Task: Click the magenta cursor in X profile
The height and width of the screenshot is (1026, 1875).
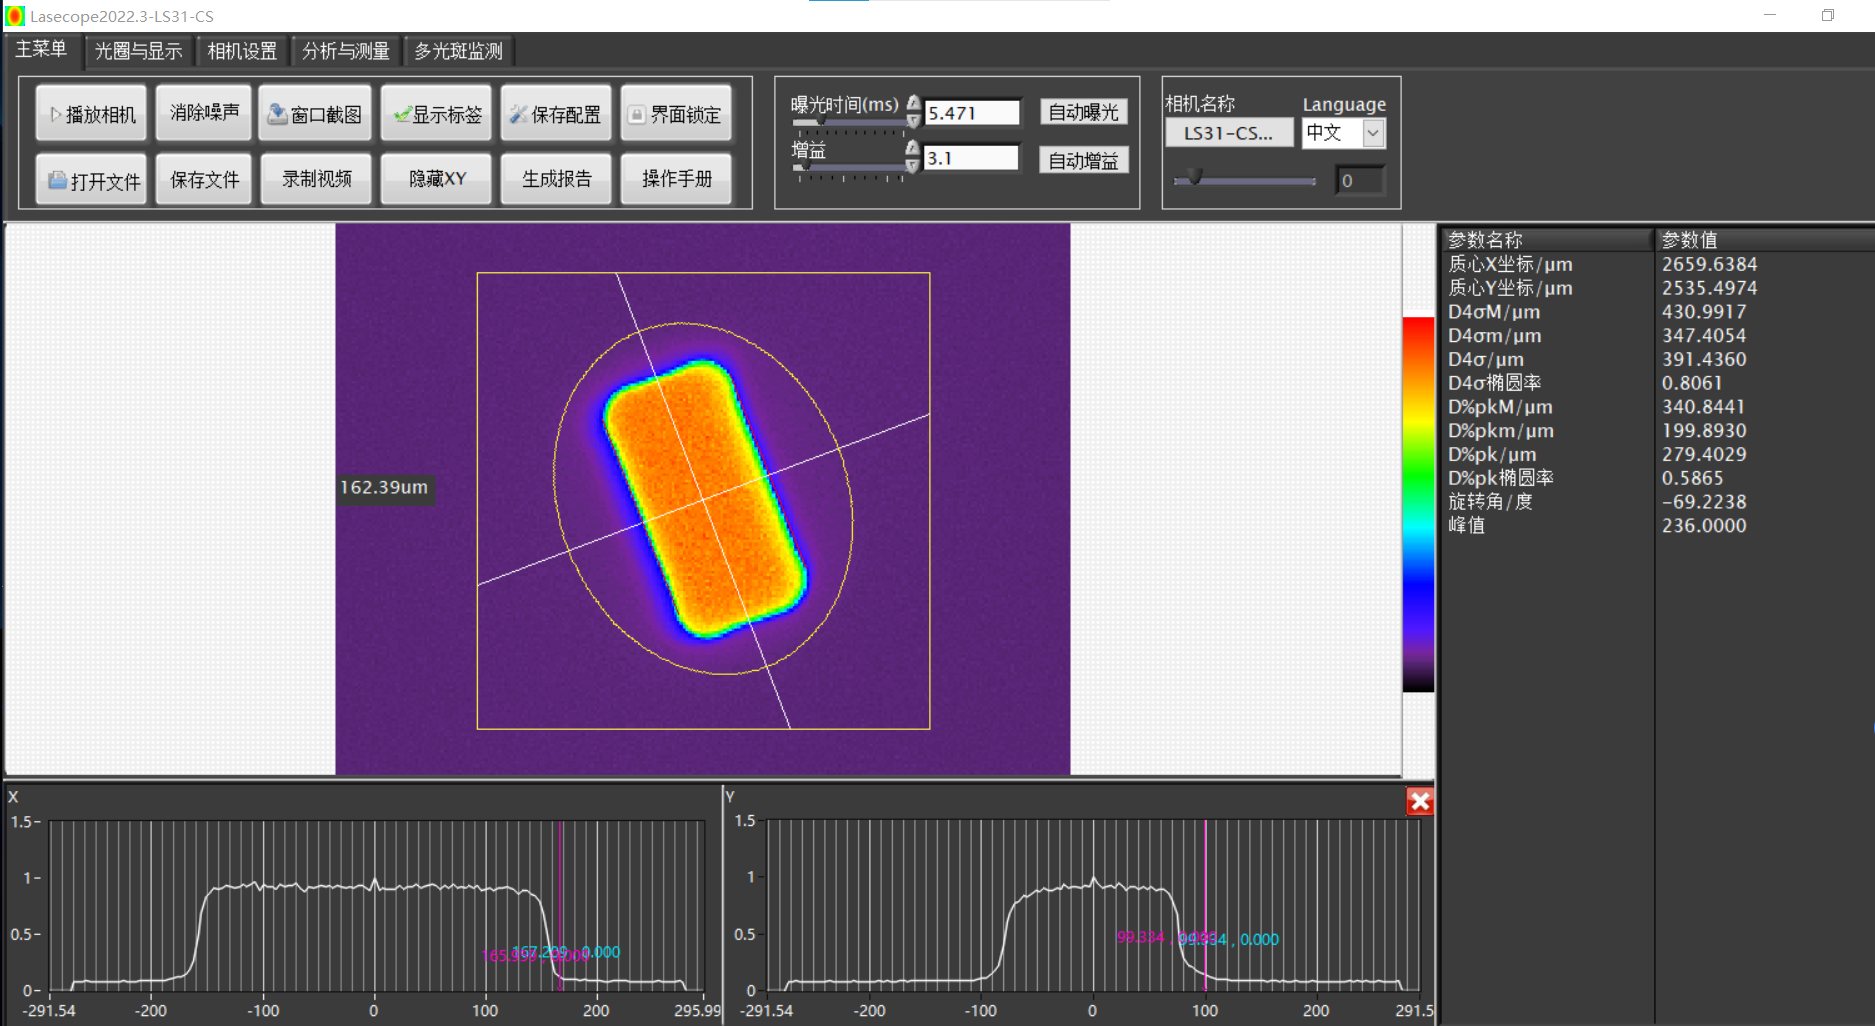Action: pos(561,905)
